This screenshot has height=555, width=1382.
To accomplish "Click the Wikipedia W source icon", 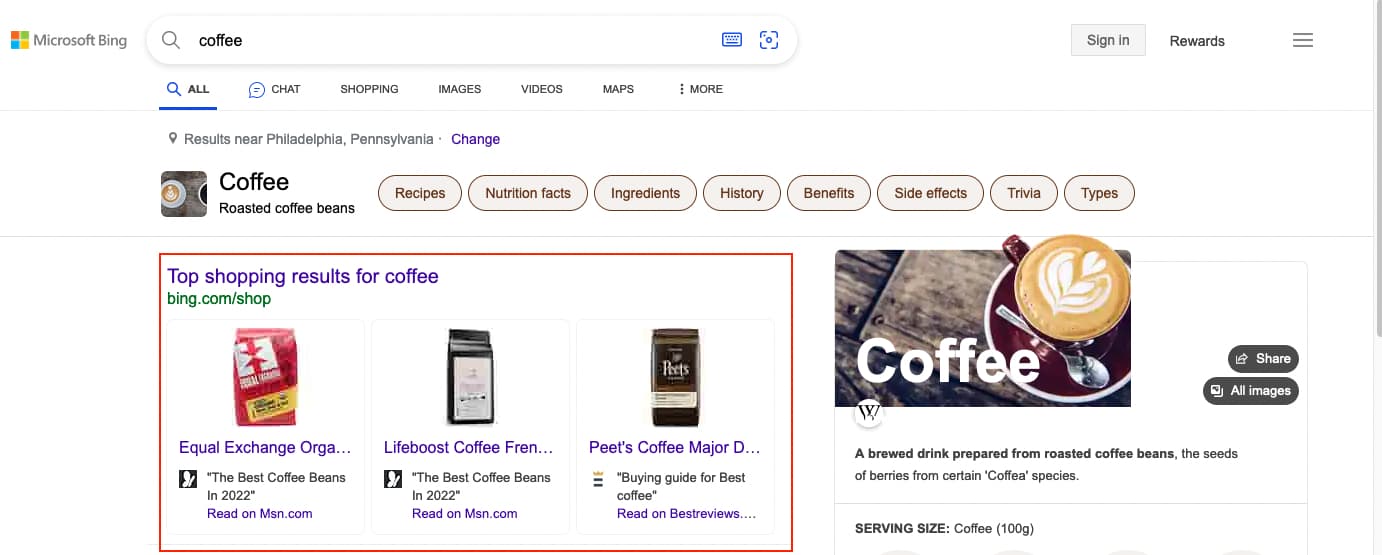I will pyautogui.click(x=869, y=412).
